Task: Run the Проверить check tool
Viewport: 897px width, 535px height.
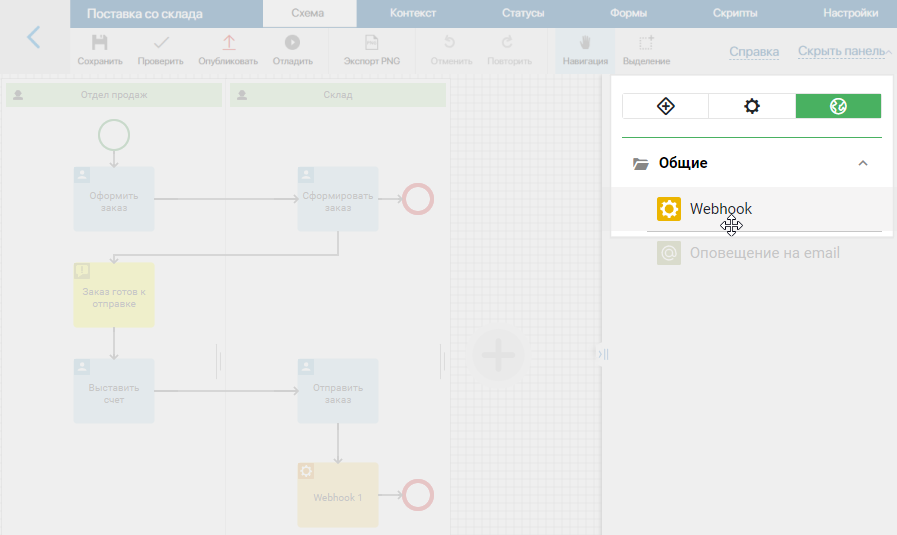Action: tap(160, 50)
